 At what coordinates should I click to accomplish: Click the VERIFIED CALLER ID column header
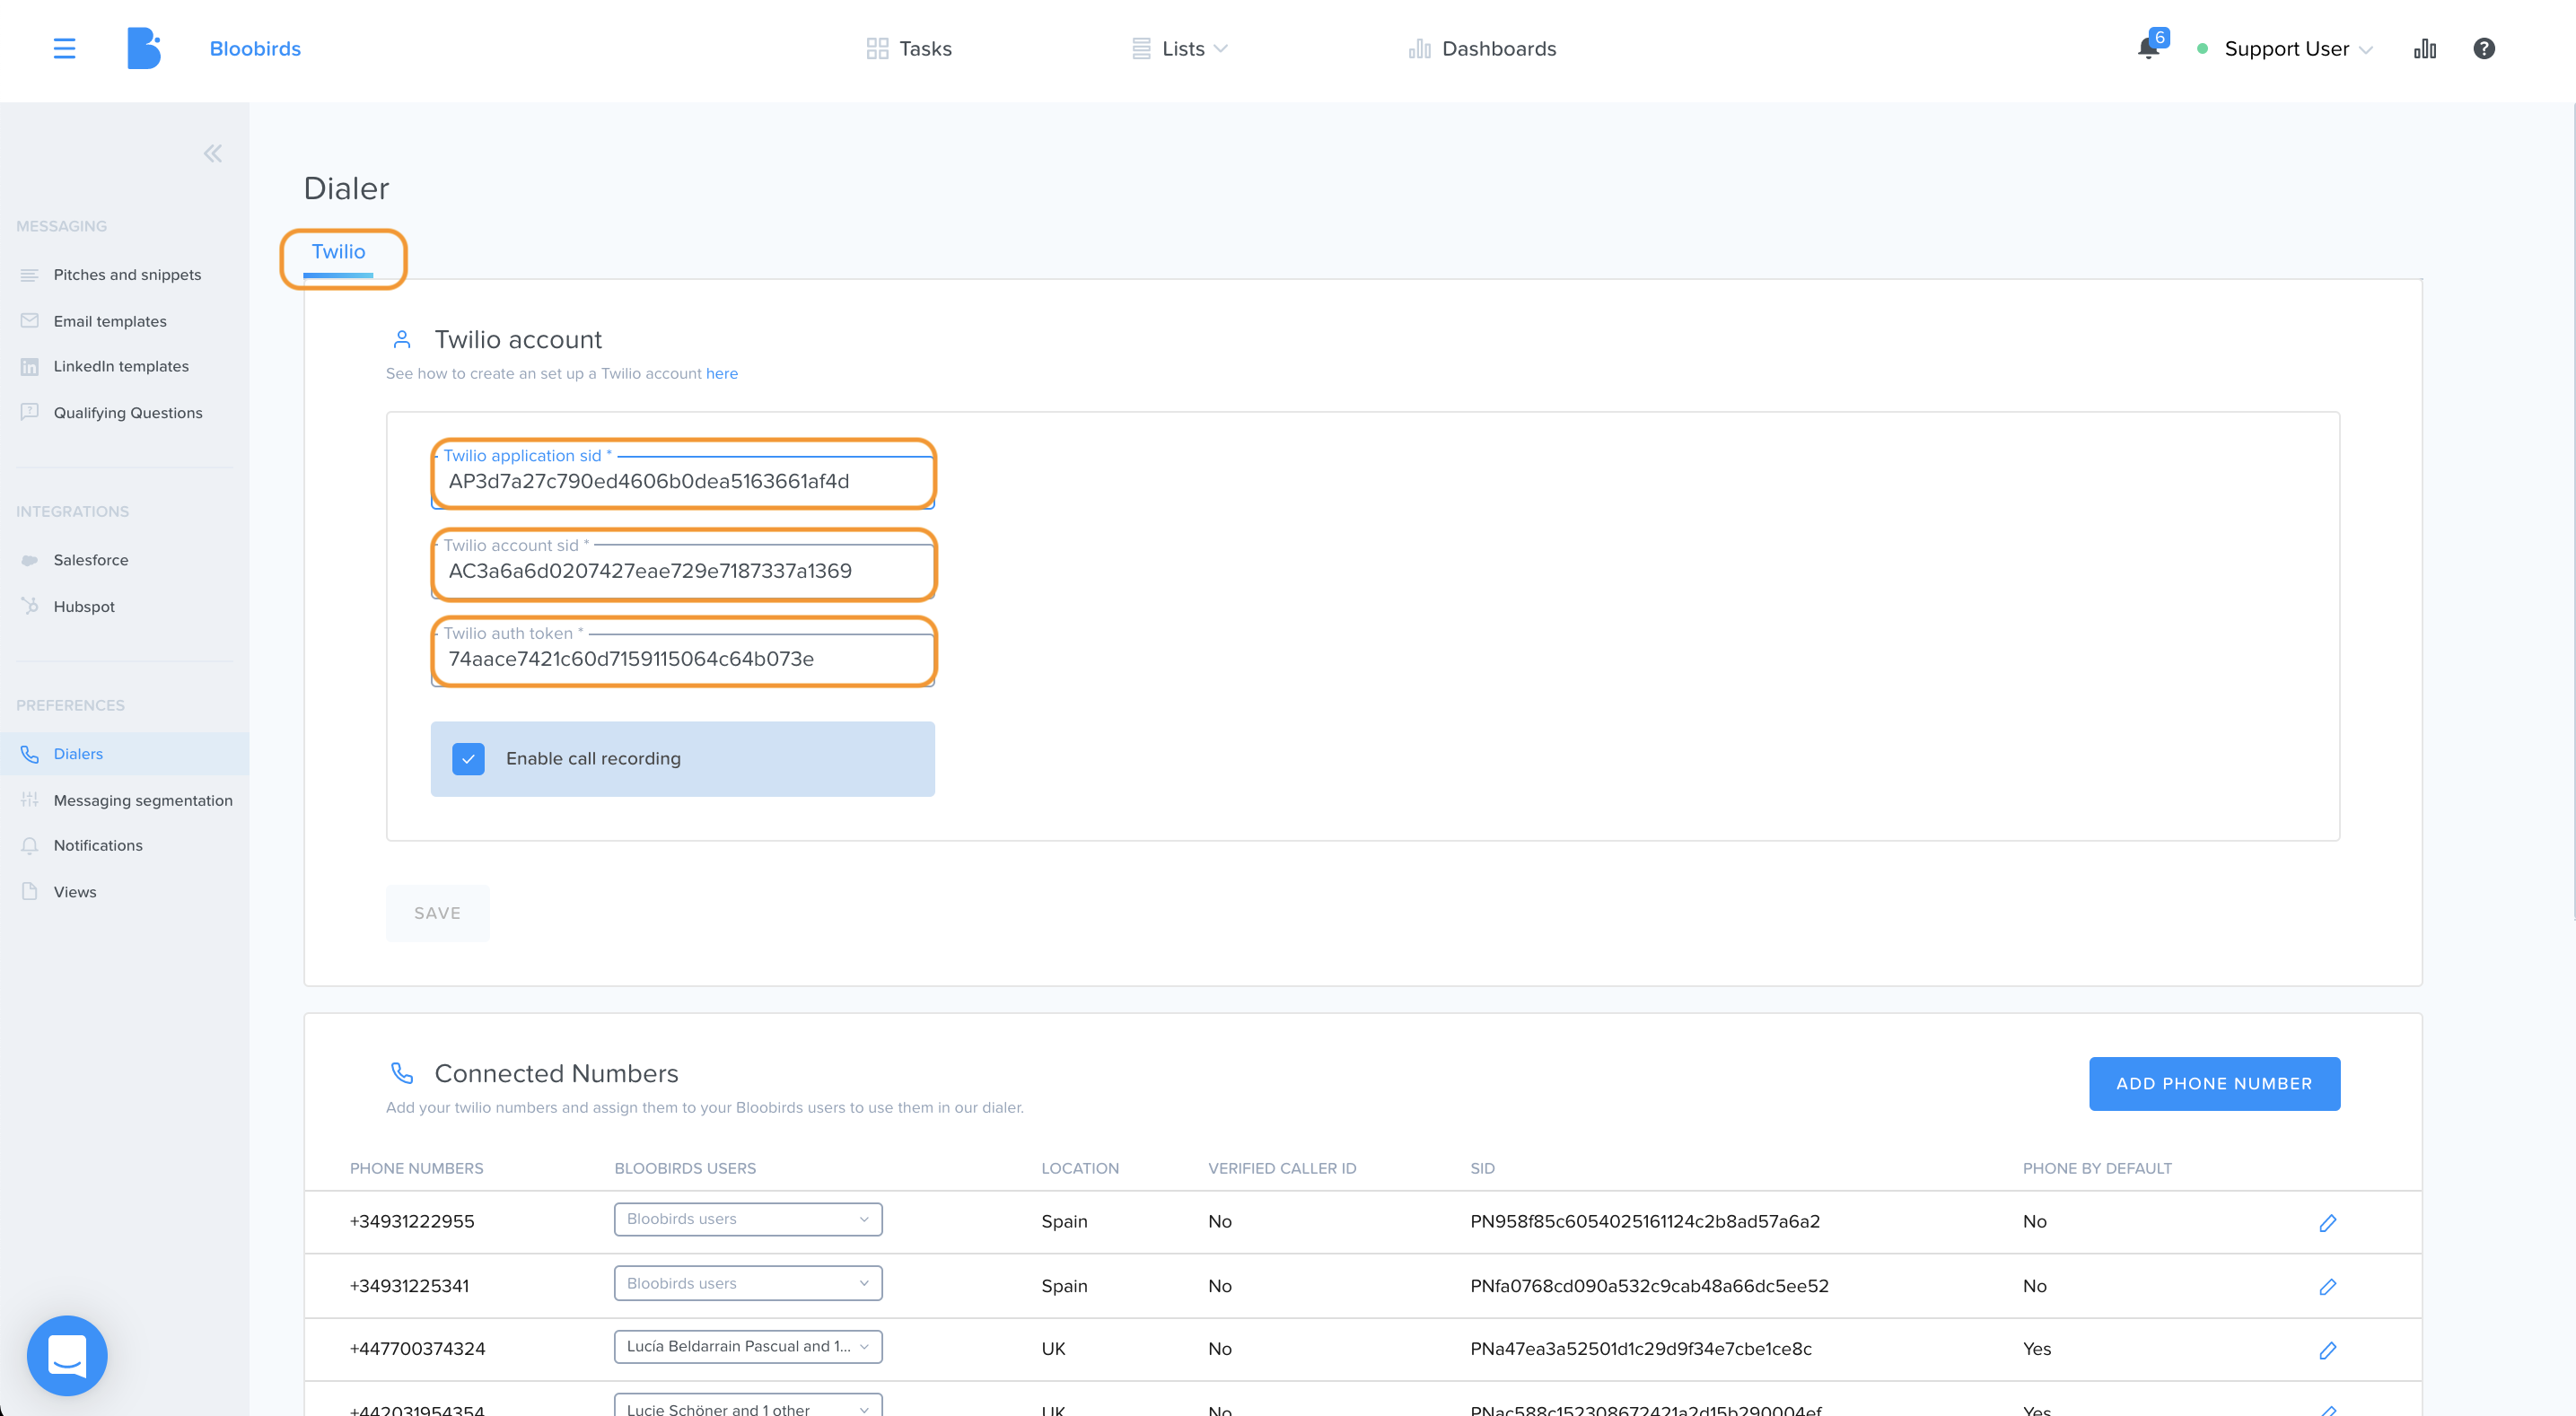click(x=1282, y=1168)
